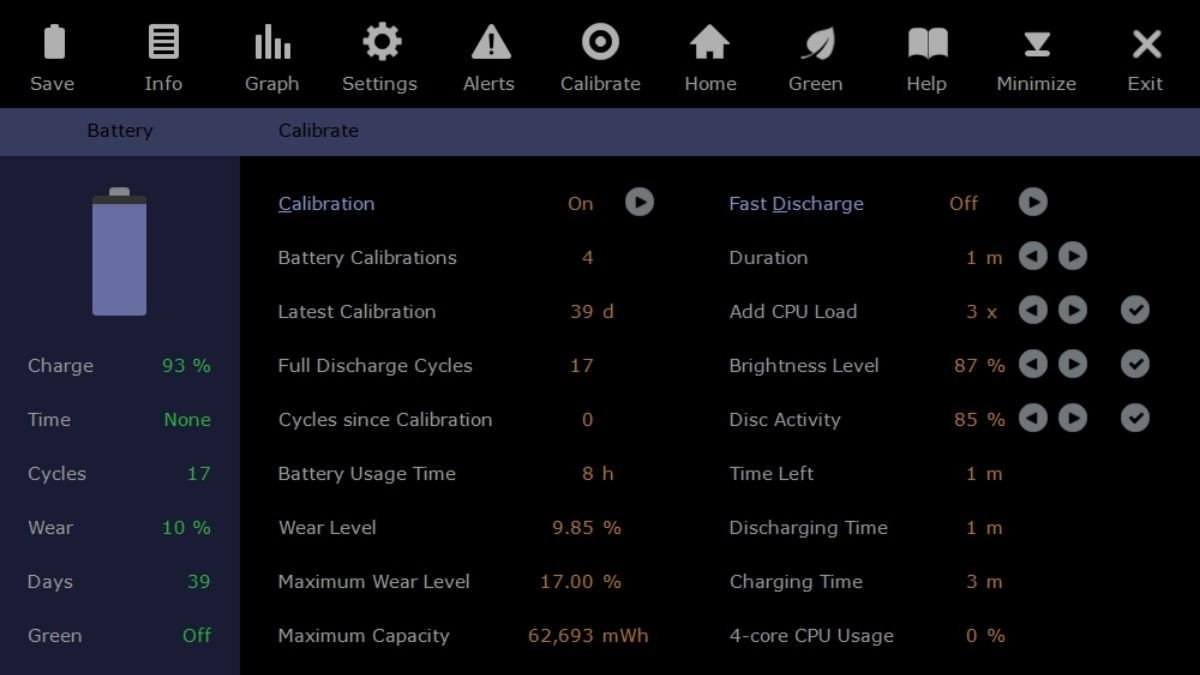The width and height of the screenshot is (1200, 675).
Task: Open the Alerts warning icon
Action: (490, 44)
